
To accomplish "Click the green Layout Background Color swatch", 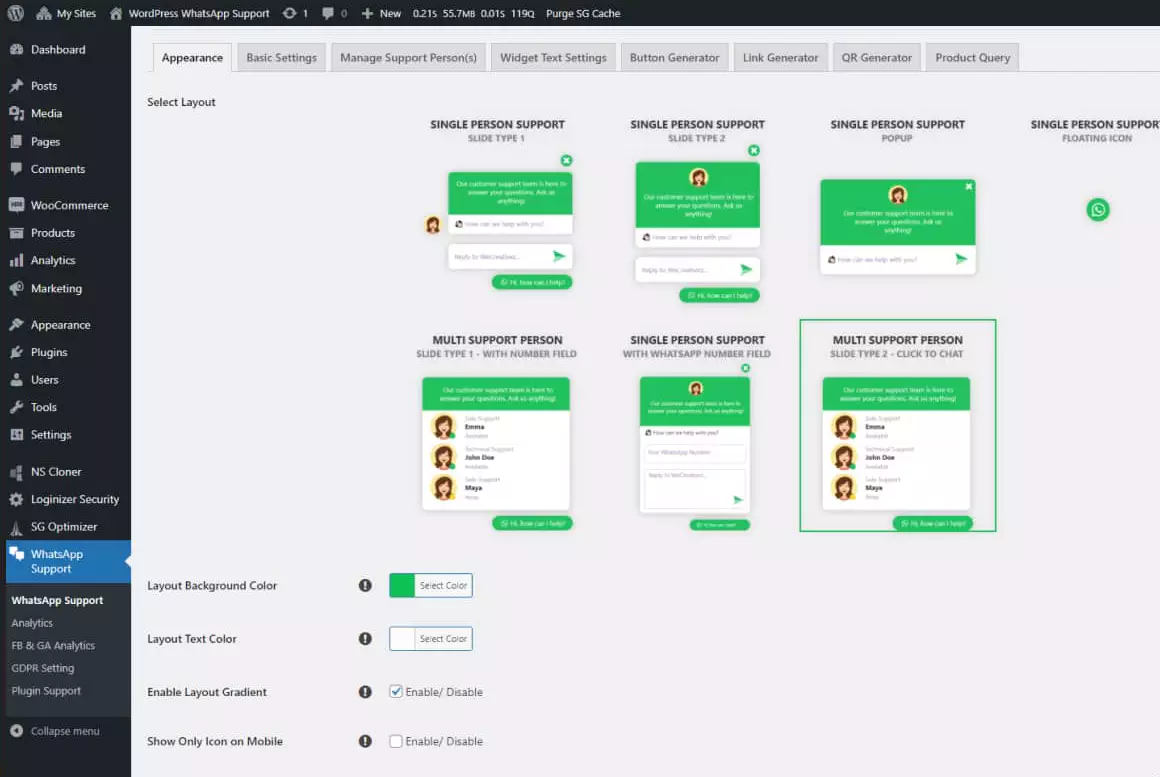I will [402, 585].
